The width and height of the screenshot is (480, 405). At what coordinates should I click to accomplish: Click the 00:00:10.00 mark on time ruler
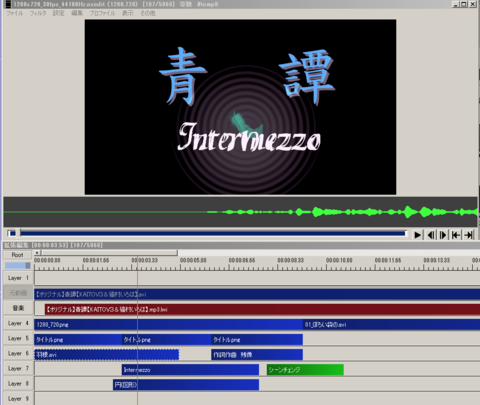(x=339, y=260)
